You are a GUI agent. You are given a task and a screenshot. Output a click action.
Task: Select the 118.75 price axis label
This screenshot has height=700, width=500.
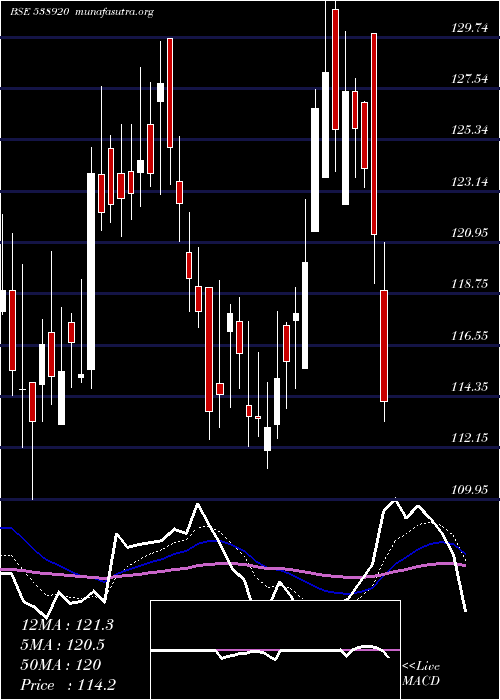(470, 283)
